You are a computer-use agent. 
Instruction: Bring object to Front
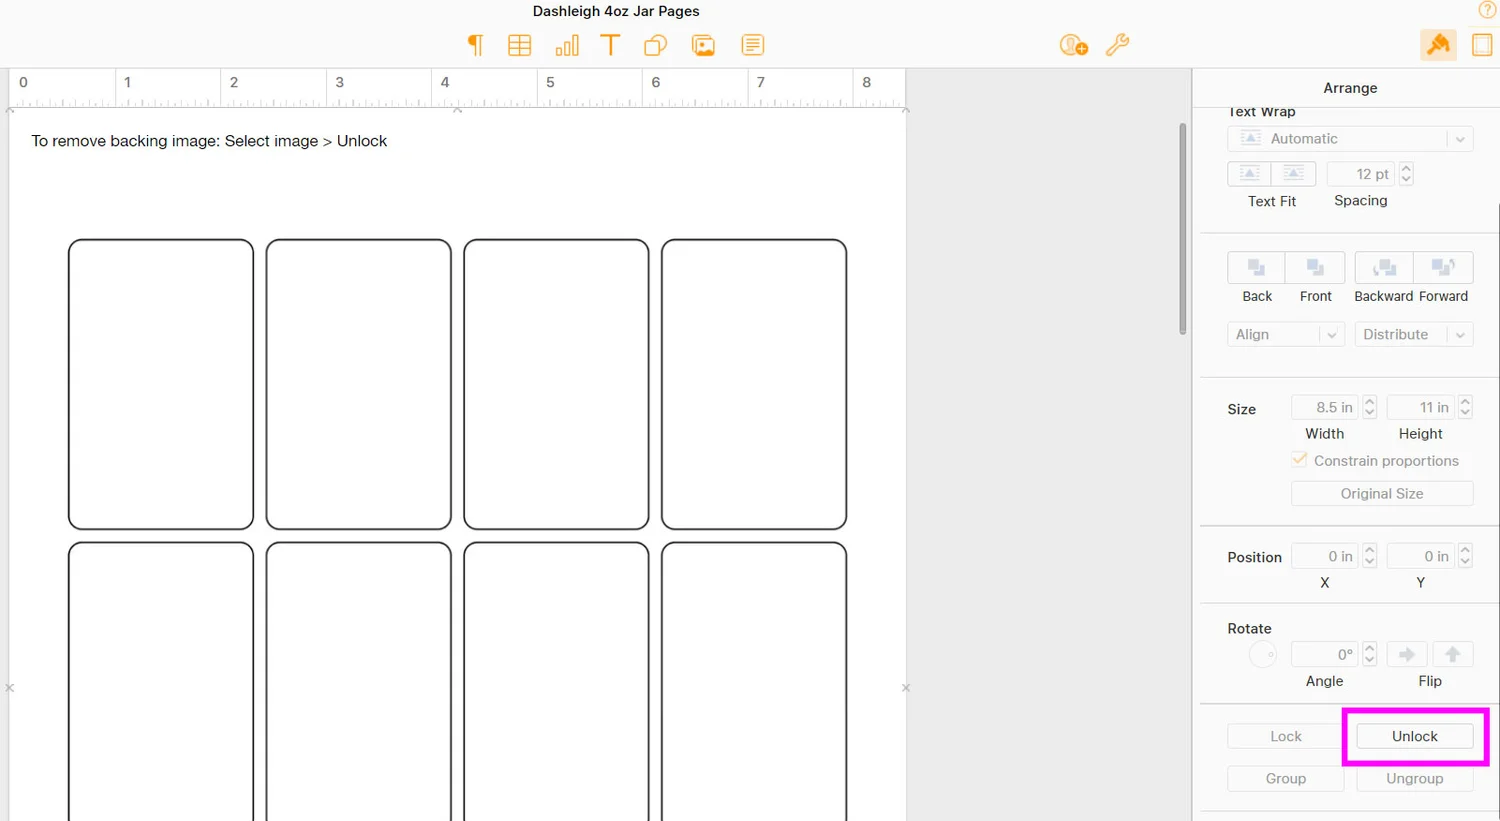[1315, 268]
